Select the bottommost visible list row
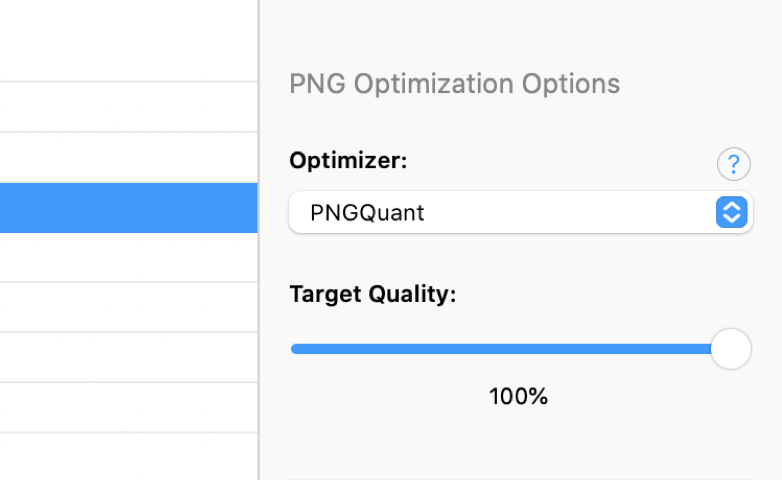782x480 pixels. [x=129, y=457]
